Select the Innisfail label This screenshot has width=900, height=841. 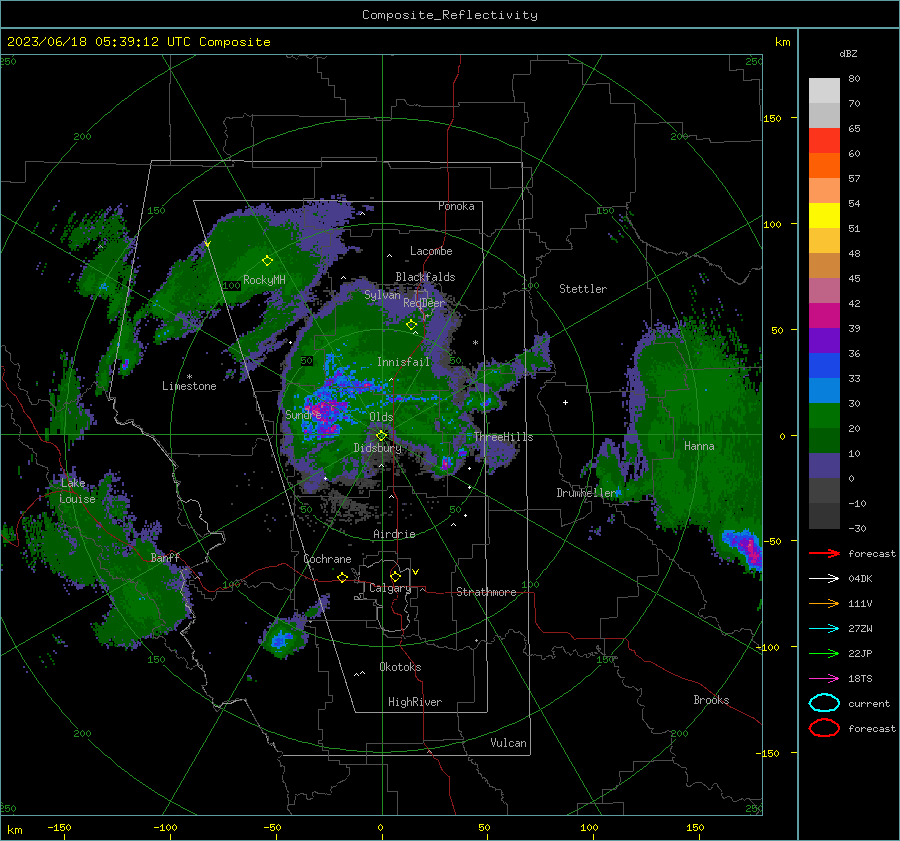pyautogui.click(x=403, y=362)
